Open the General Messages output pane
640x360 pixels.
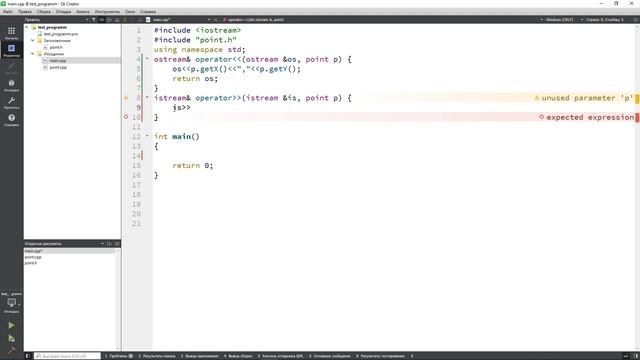point(330,356)
